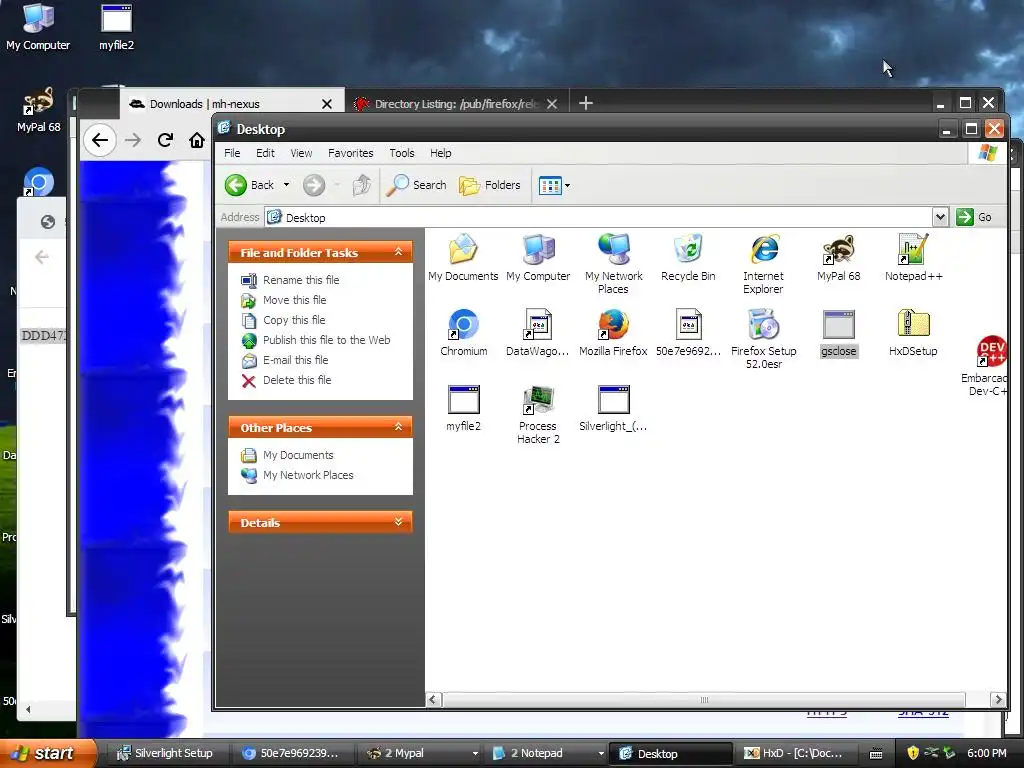
Task: Click the Go button beside address bar
Action: coord(974,217)
